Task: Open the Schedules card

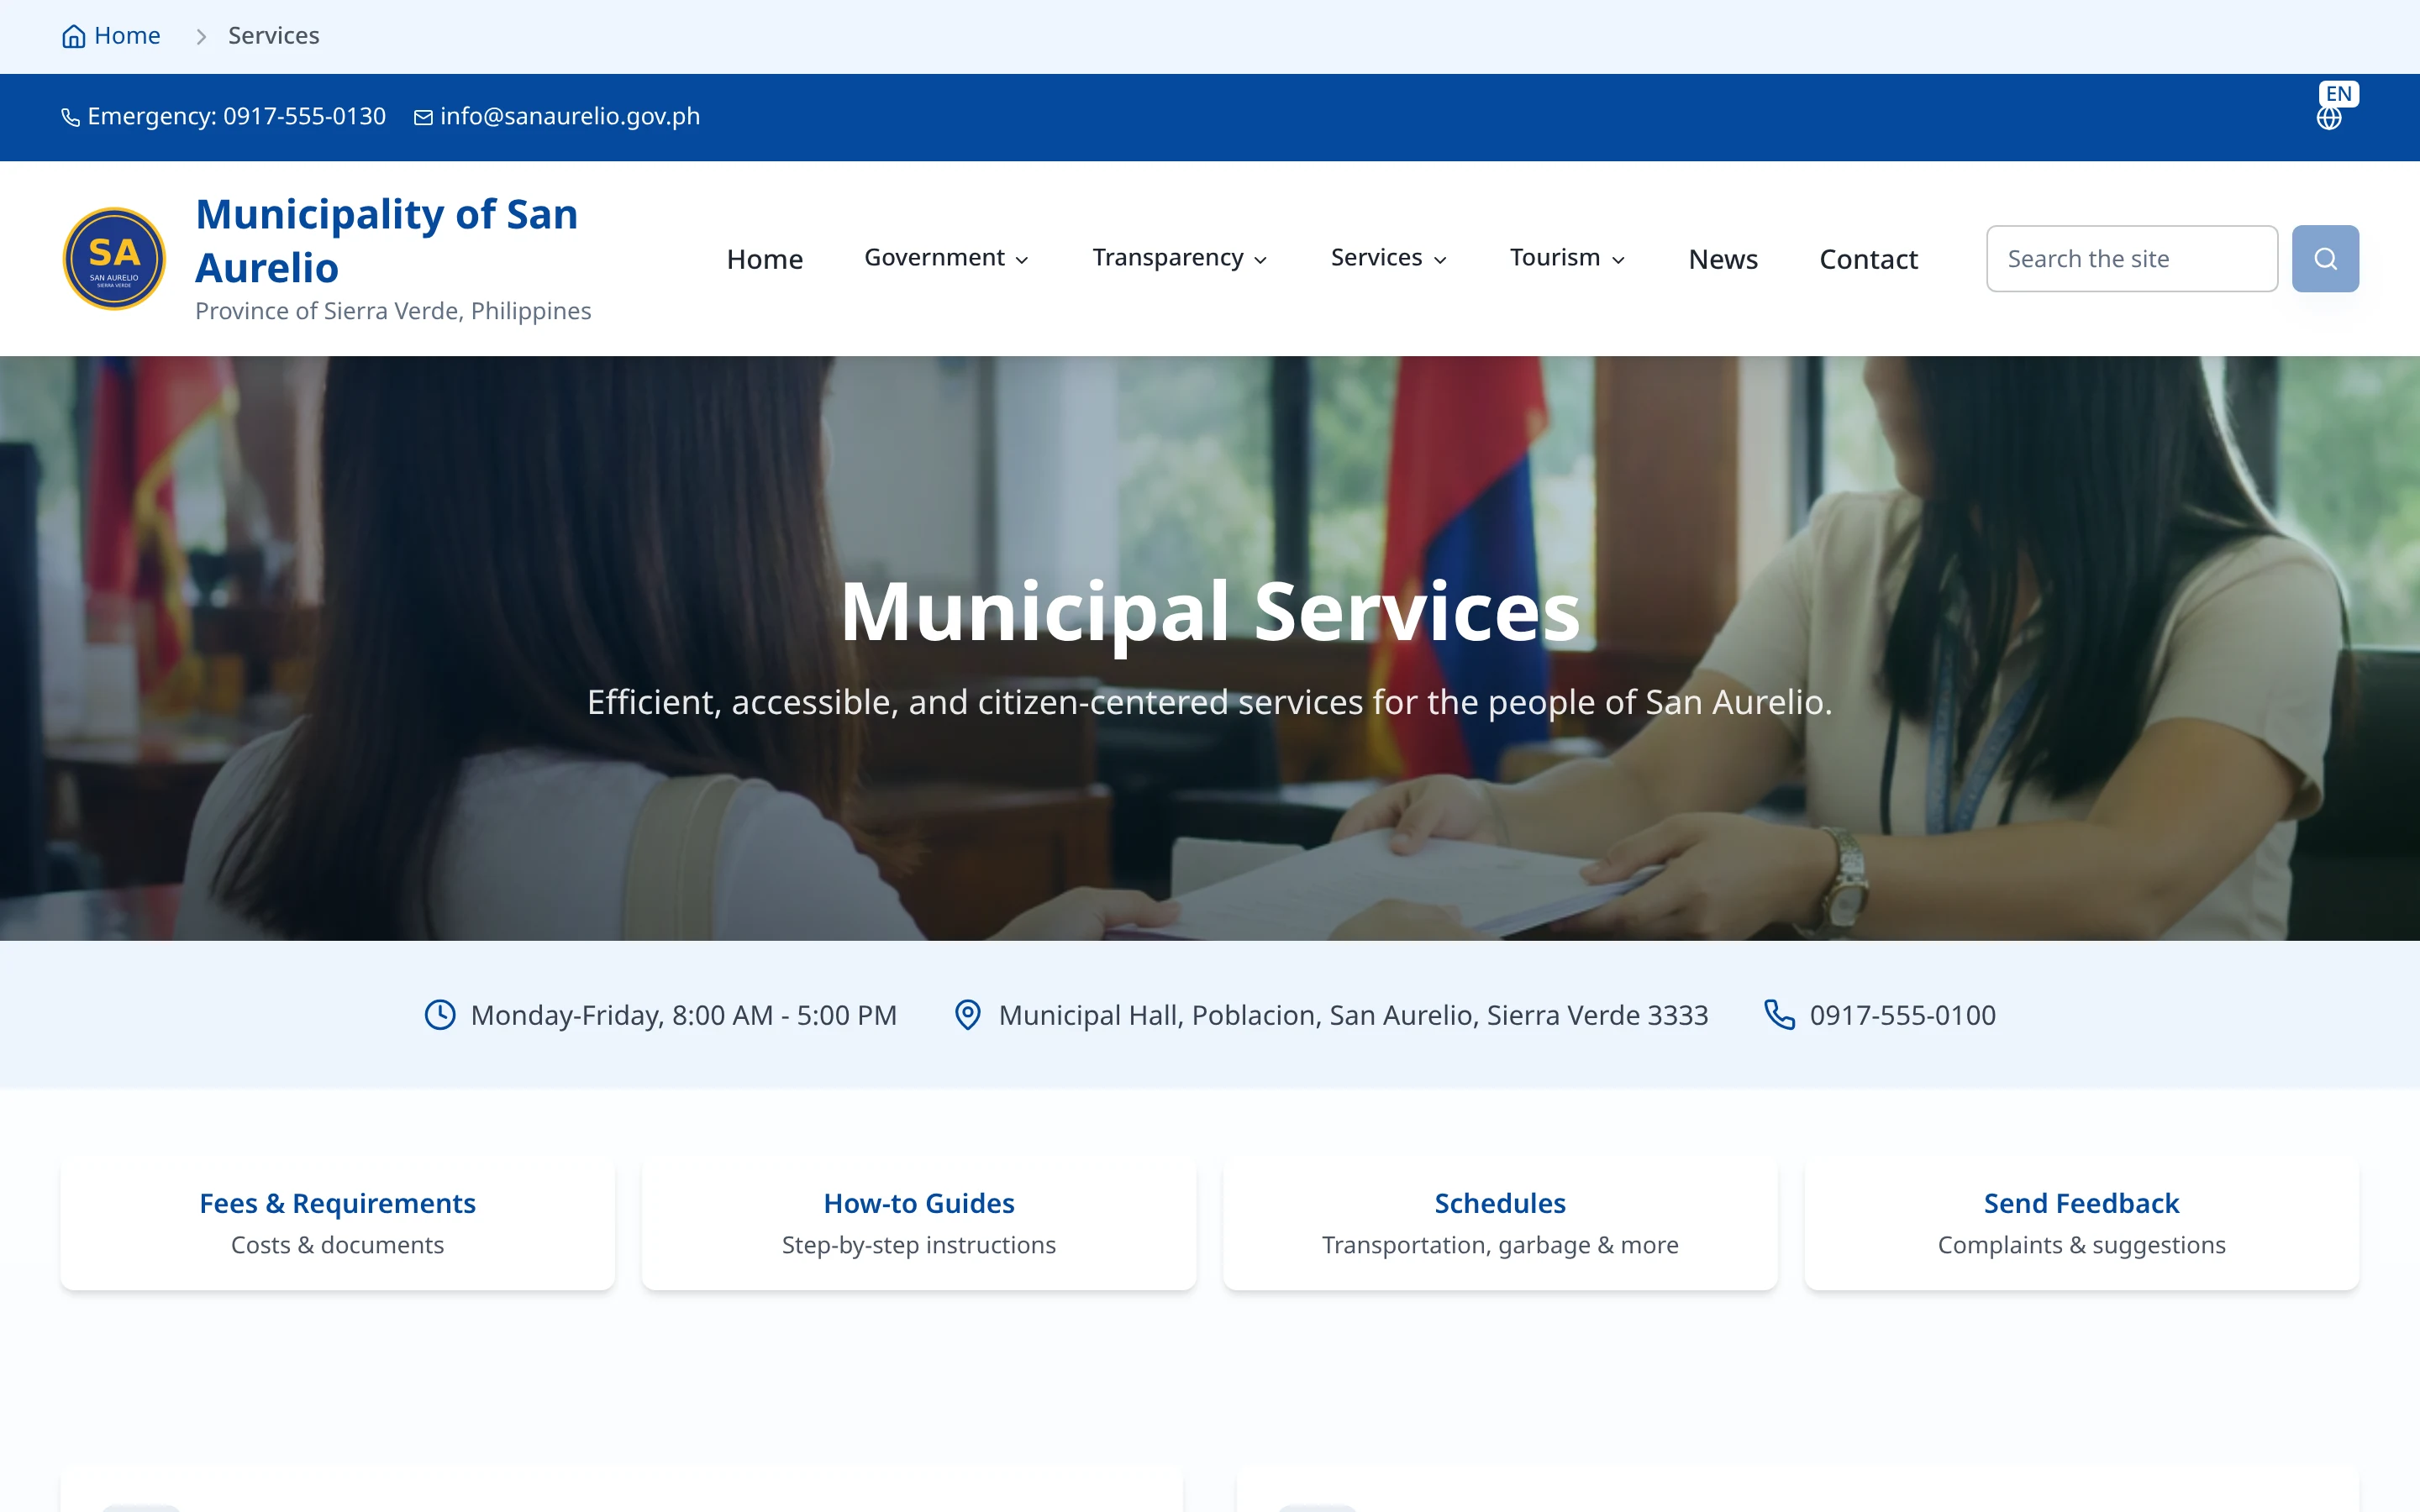Action: [x=1500, y=1224]
